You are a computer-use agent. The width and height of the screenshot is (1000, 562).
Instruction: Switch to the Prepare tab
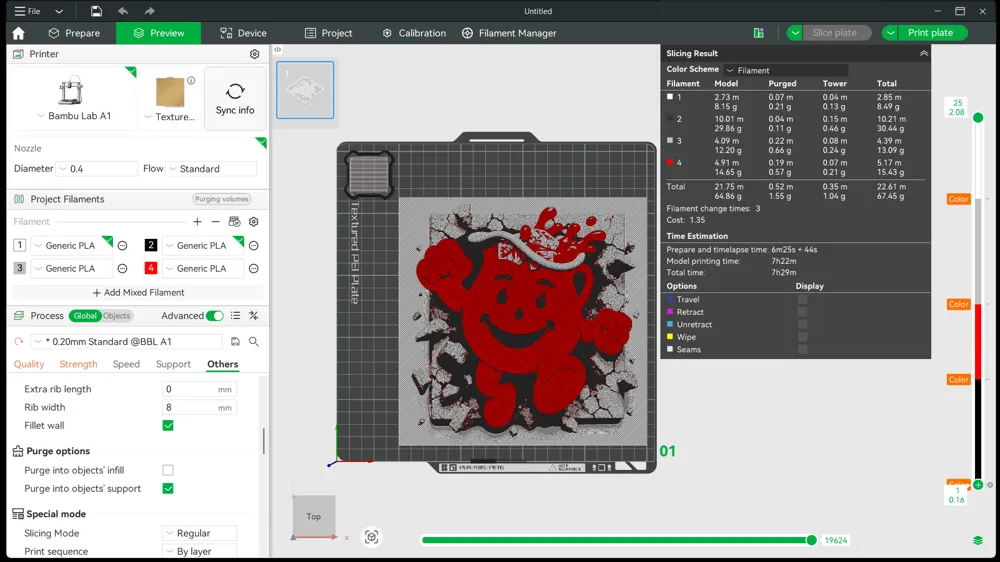pyautogui.click(x=75, y=33)
